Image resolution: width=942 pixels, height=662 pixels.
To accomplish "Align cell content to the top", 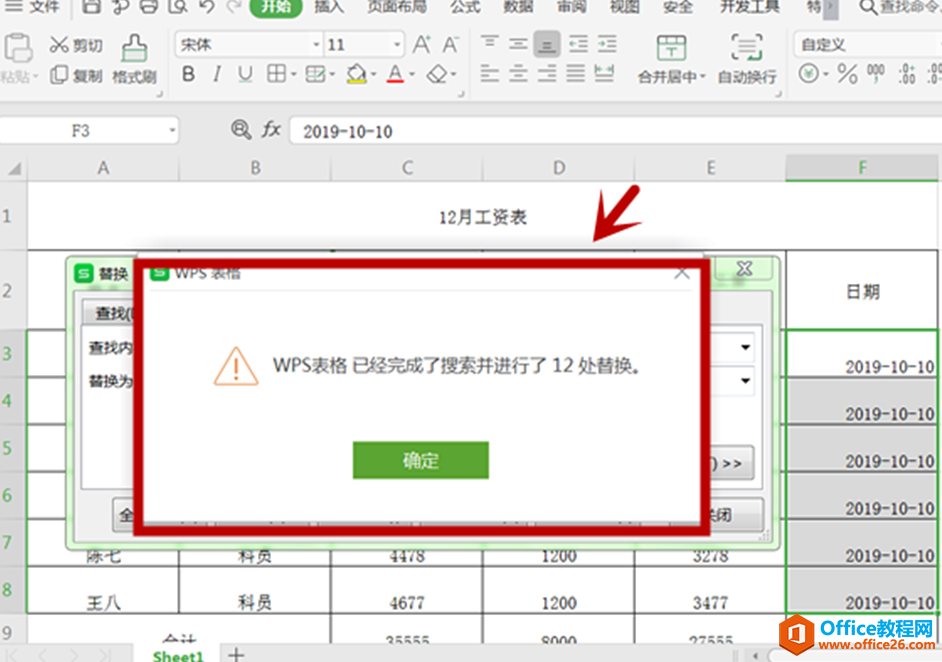I will pyautogui.click(x=490, y=44).
